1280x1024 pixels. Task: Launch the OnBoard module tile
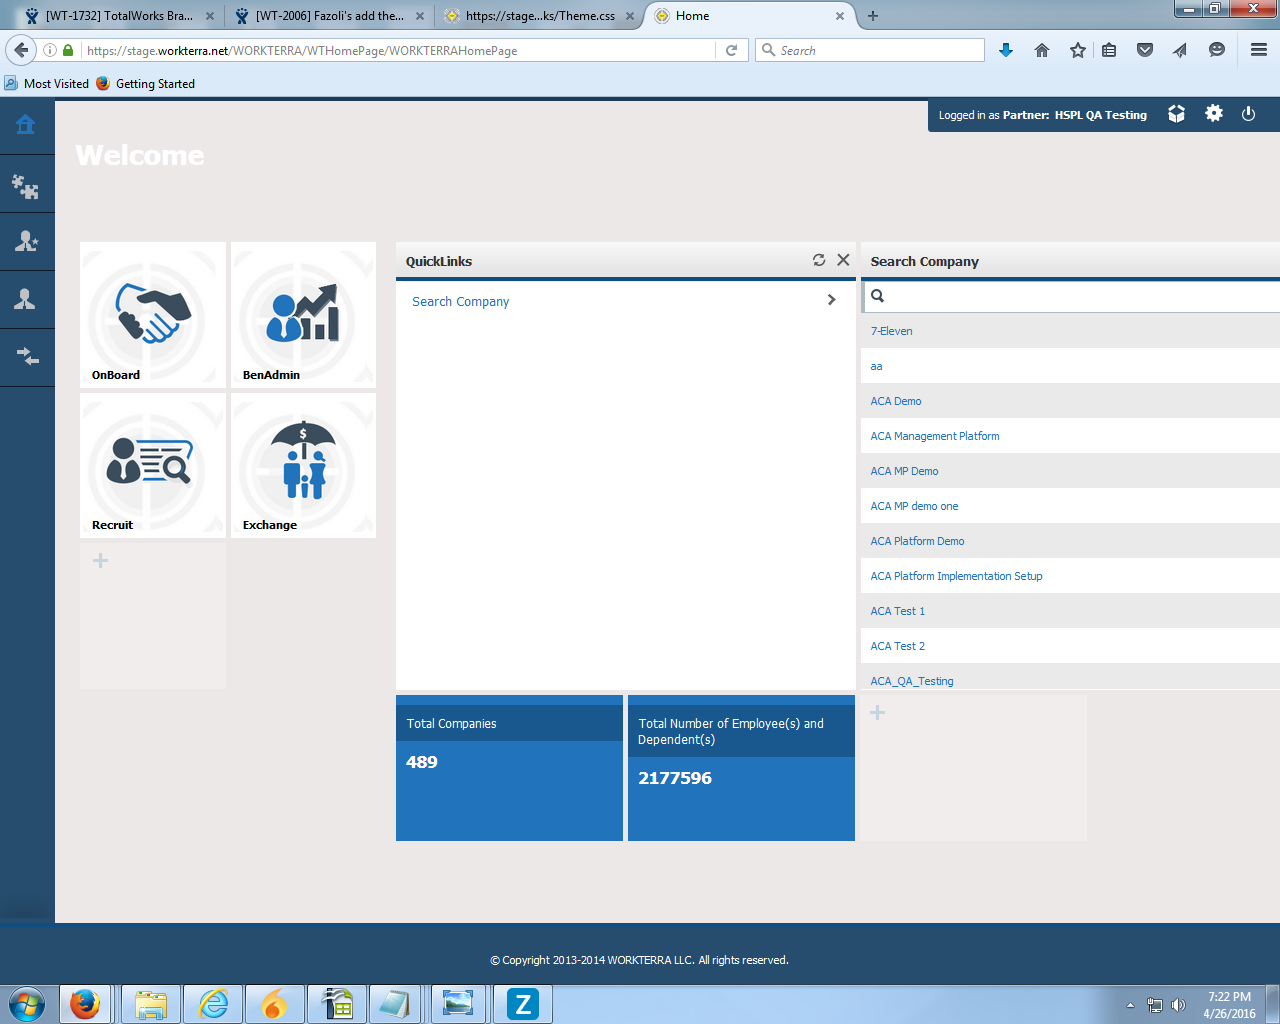(x=153, y=315)
